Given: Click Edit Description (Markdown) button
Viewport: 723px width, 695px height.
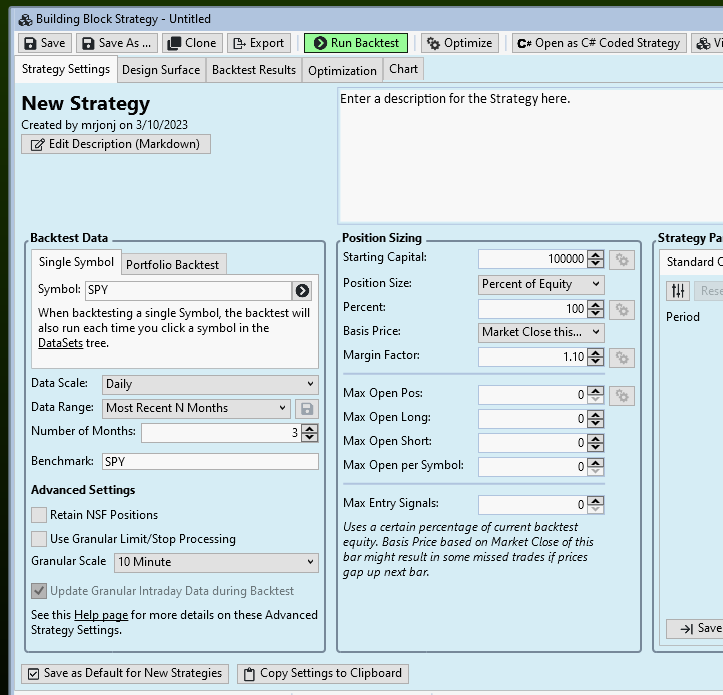Looking at the screenshot, I should click(116, 144).
